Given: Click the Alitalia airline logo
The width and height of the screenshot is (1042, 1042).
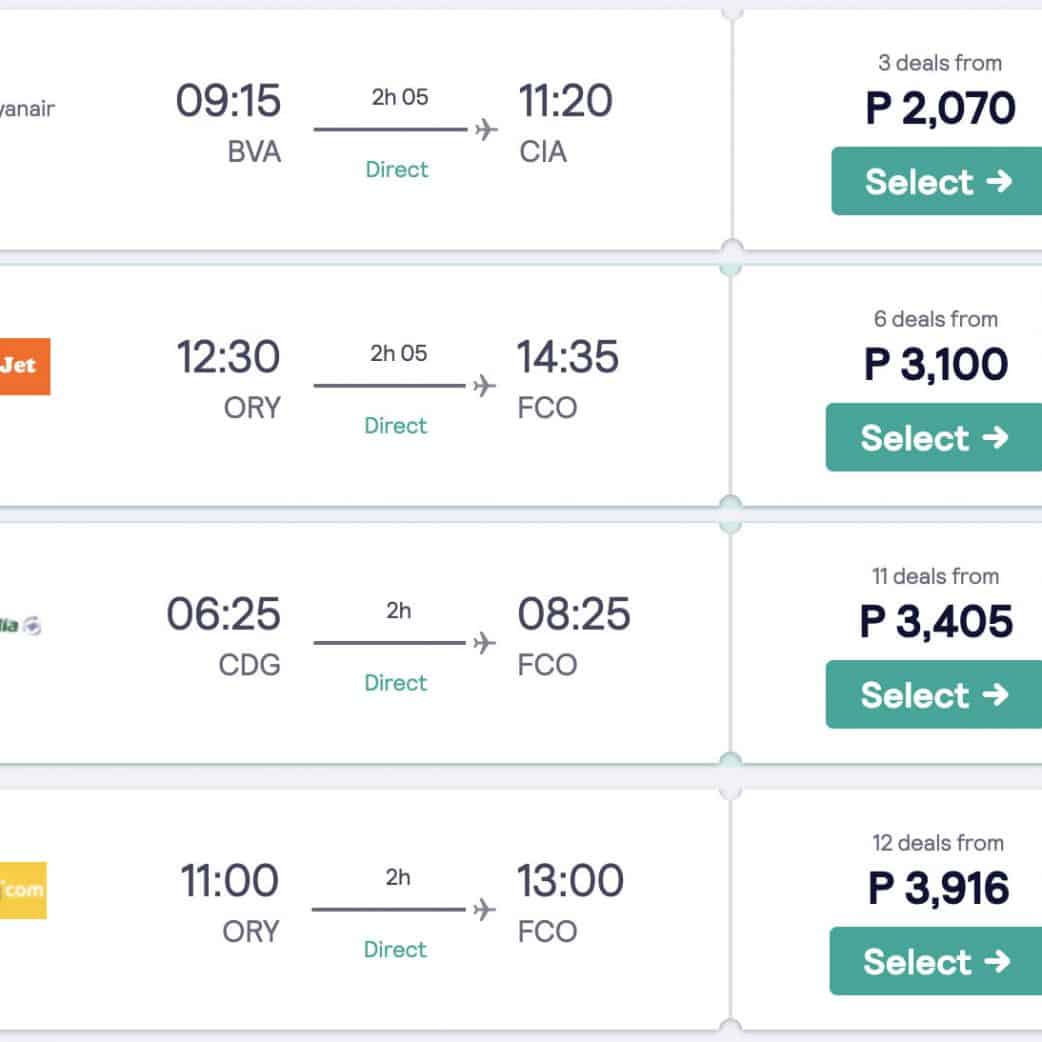Looking at the screenshot, I should click(22, 626).
